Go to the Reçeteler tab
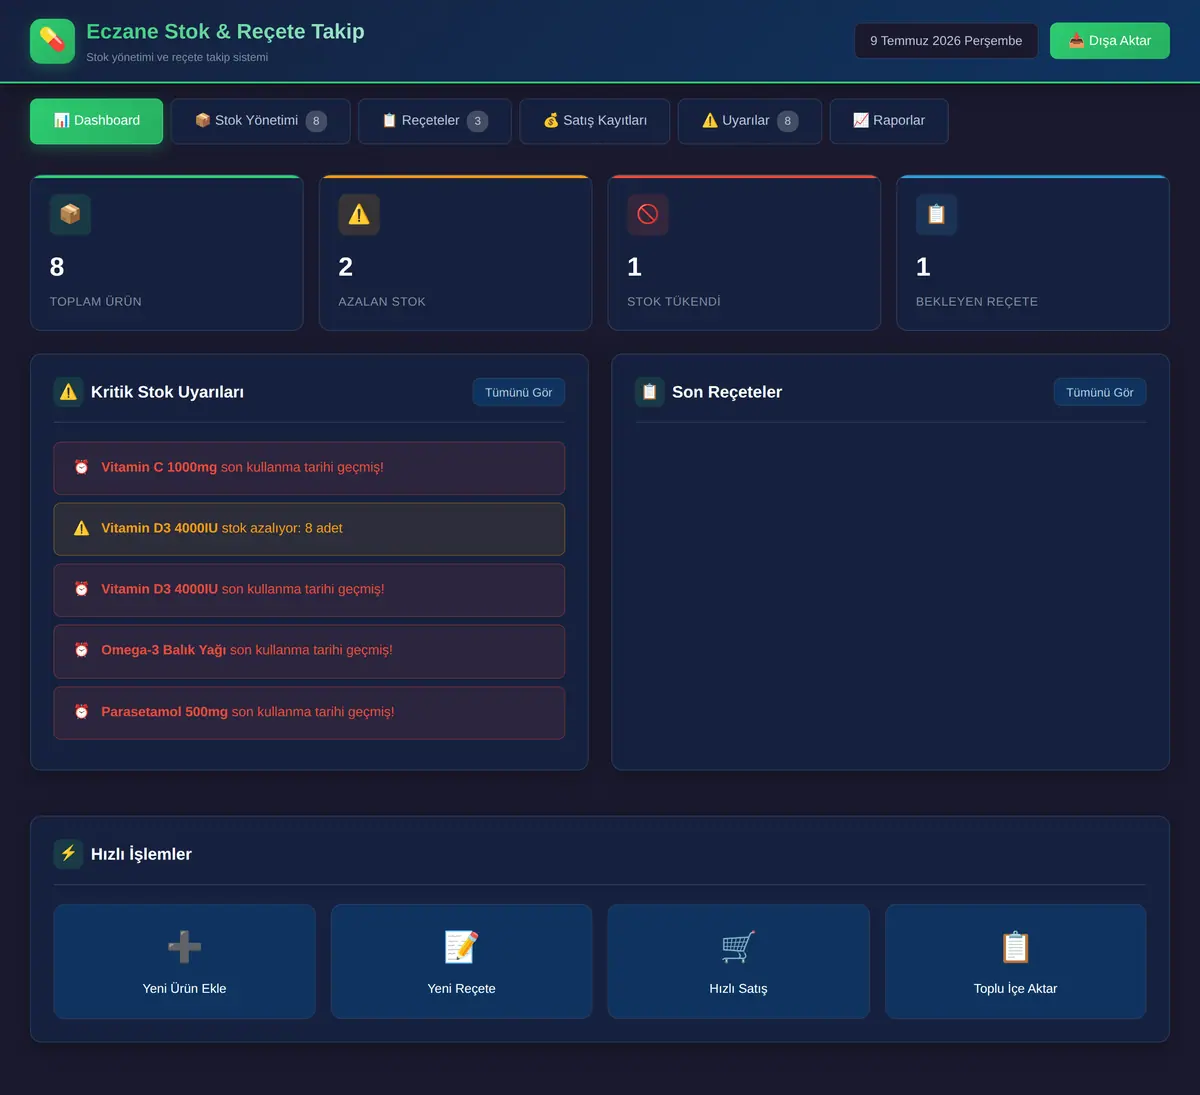1200x1095 pixels. point(435,121)
